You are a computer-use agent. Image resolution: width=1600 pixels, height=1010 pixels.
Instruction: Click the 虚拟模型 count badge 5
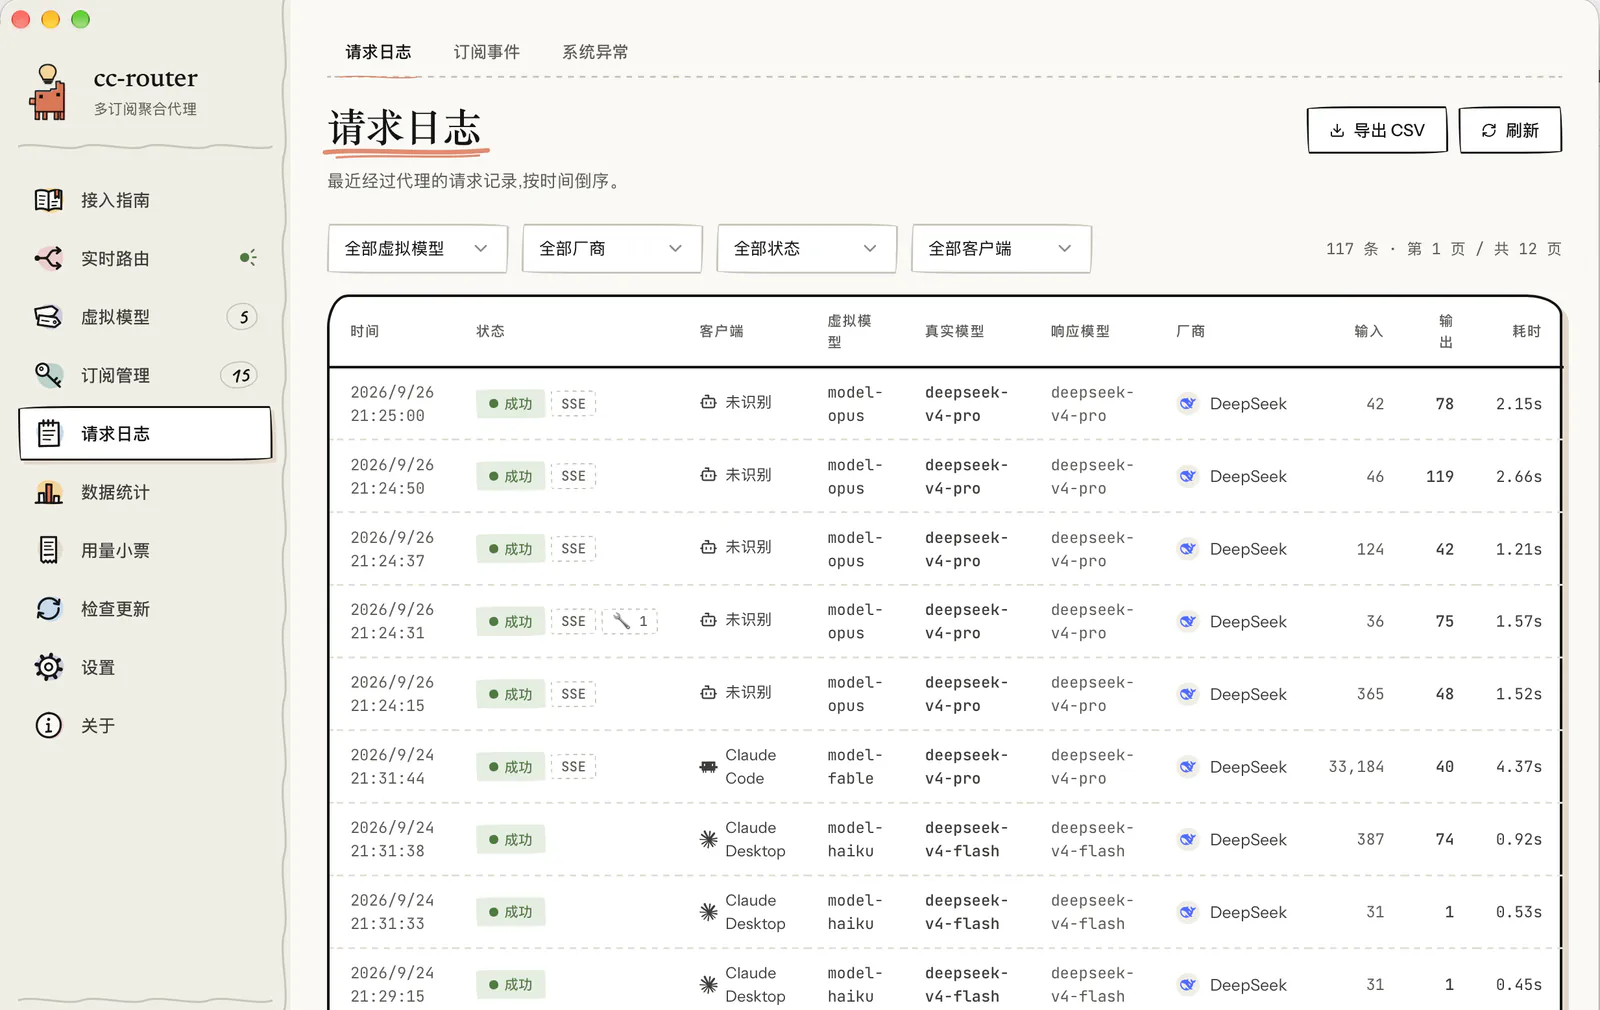pyautogui.click(x=242, y=317)
